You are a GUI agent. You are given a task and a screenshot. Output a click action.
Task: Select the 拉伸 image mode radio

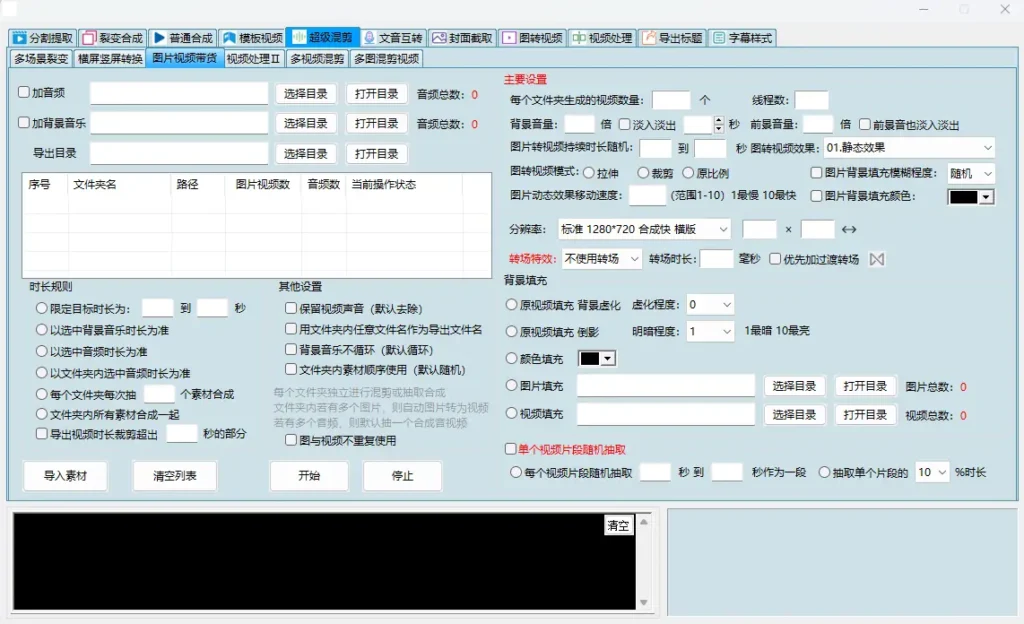tap(589, 173)
